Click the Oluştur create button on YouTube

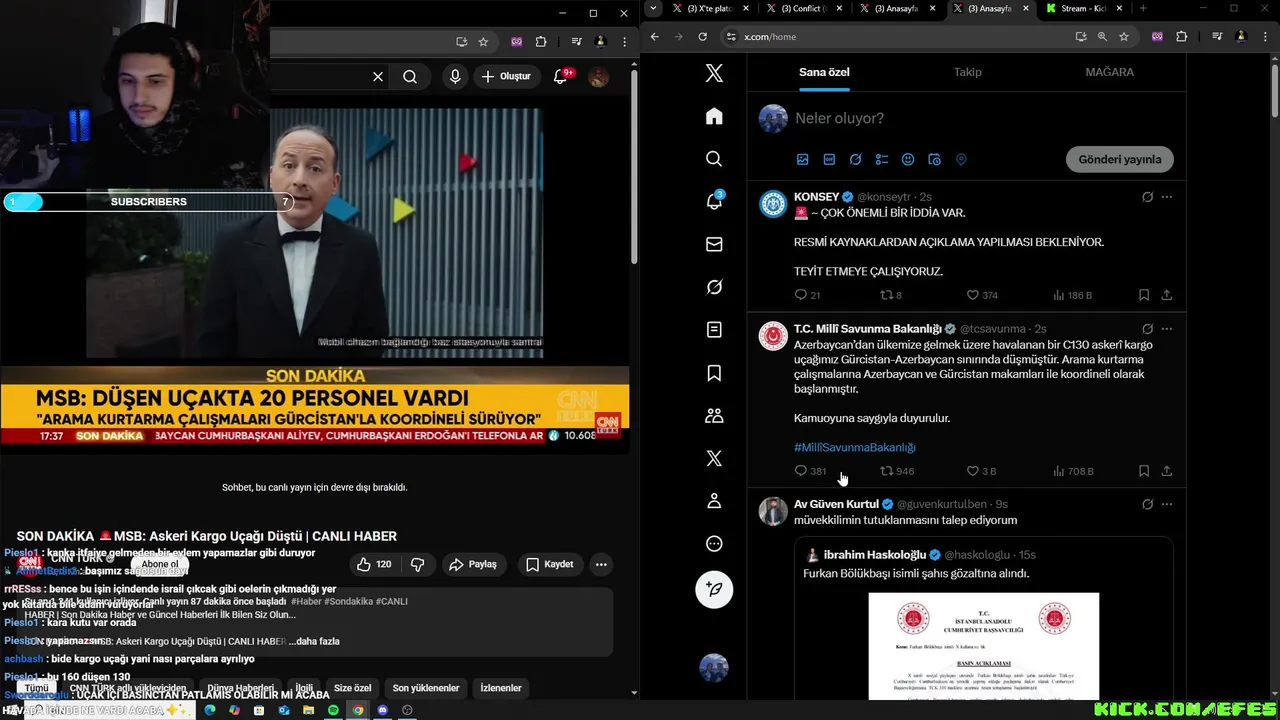pyautogui.click(x=506, y=76)
